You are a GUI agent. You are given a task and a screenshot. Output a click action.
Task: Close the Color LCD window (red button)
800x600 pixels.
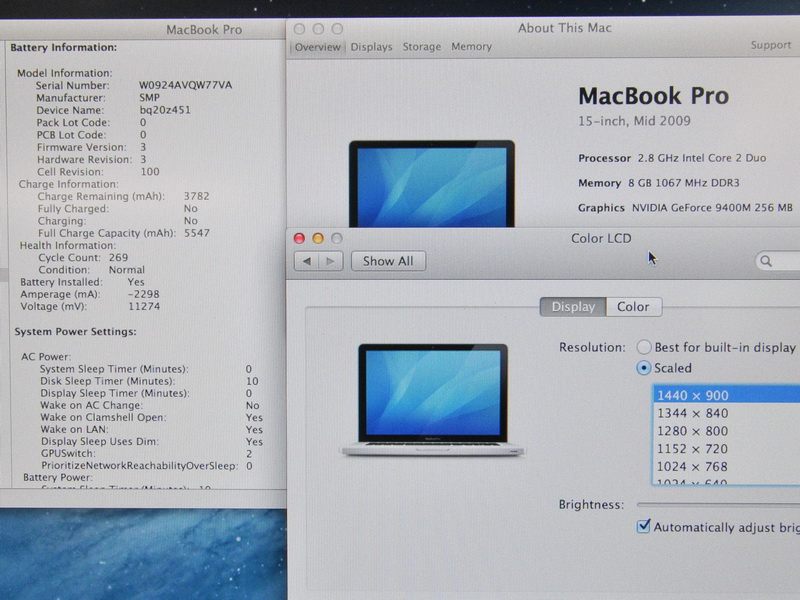(x=299, y=238)
